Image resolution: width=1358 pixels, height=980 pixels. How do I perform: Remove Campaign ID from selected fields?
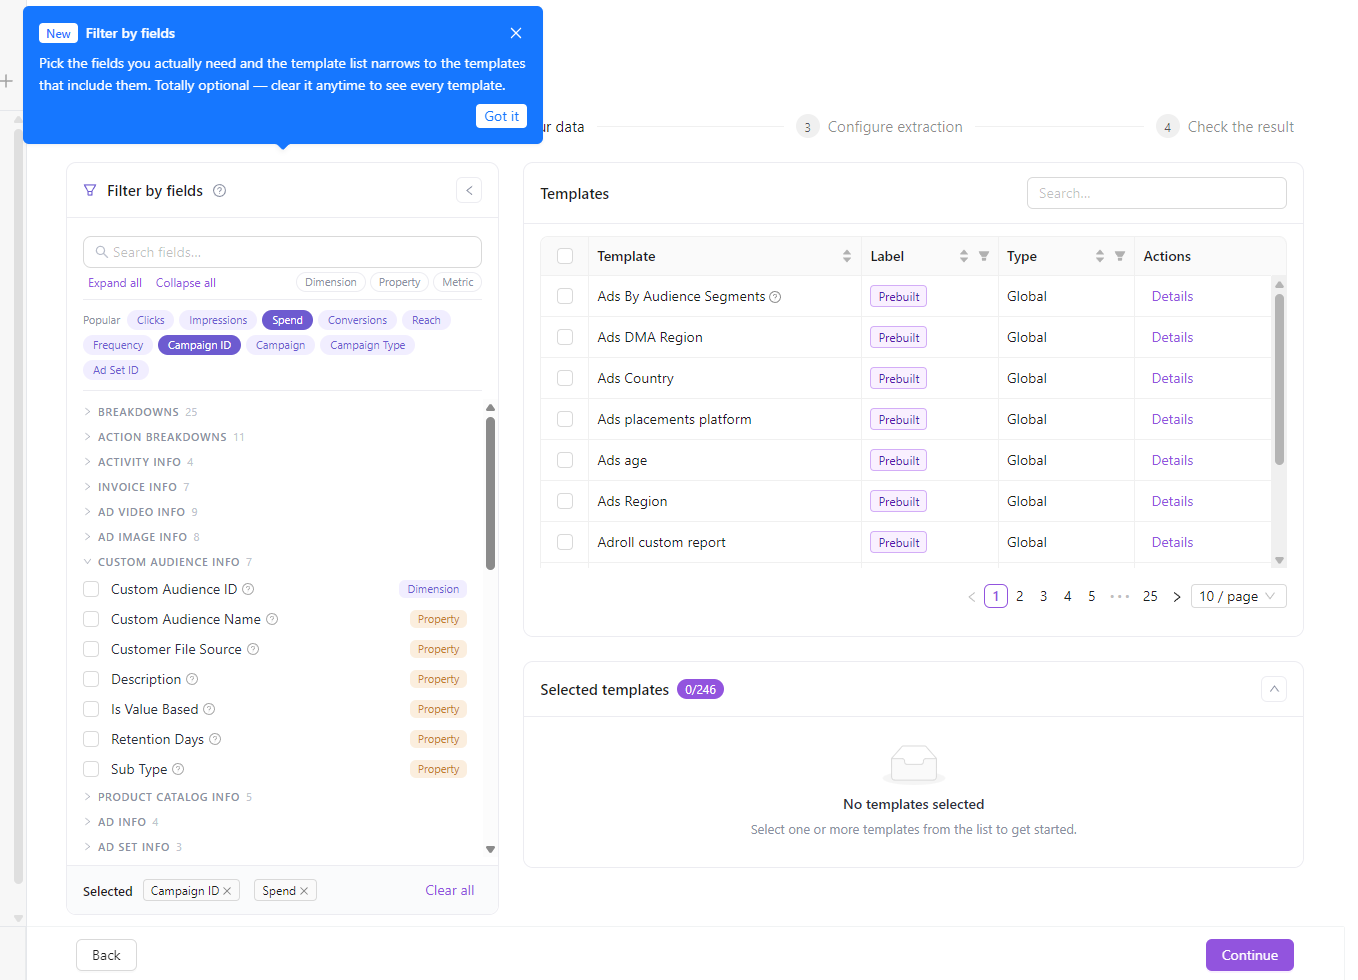(227, 891)
